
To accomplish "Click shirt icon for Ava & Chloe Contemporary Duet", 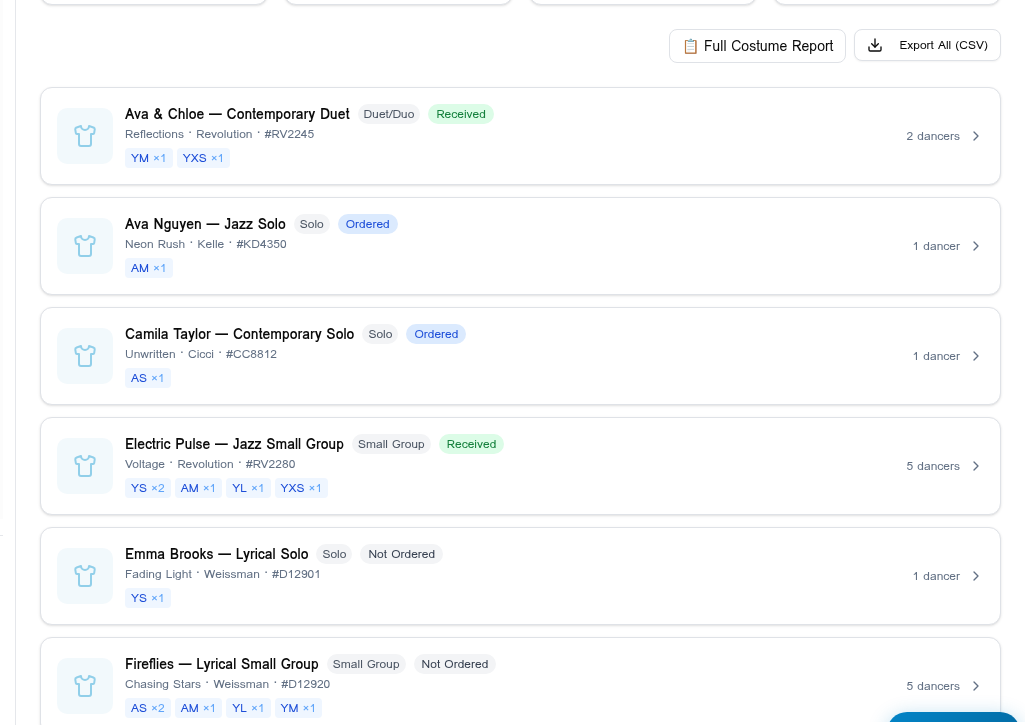I will click(85, 136).
